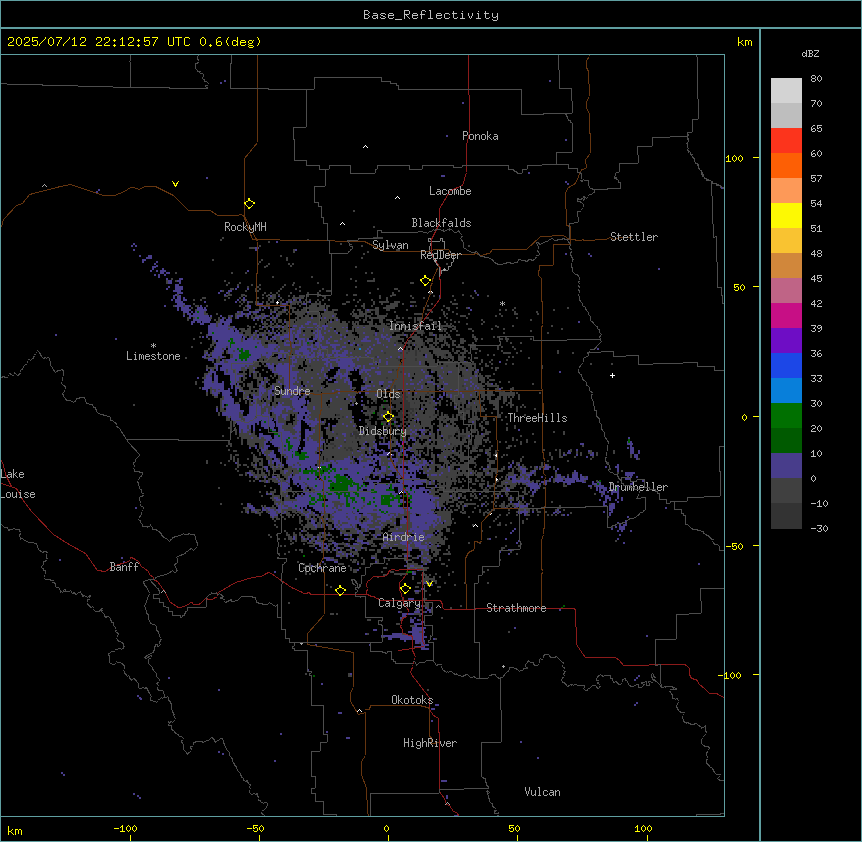The image size is (862, 842).
Task: Select the light blue 33 dBZ legend swatch
Action: click(786, 391)
